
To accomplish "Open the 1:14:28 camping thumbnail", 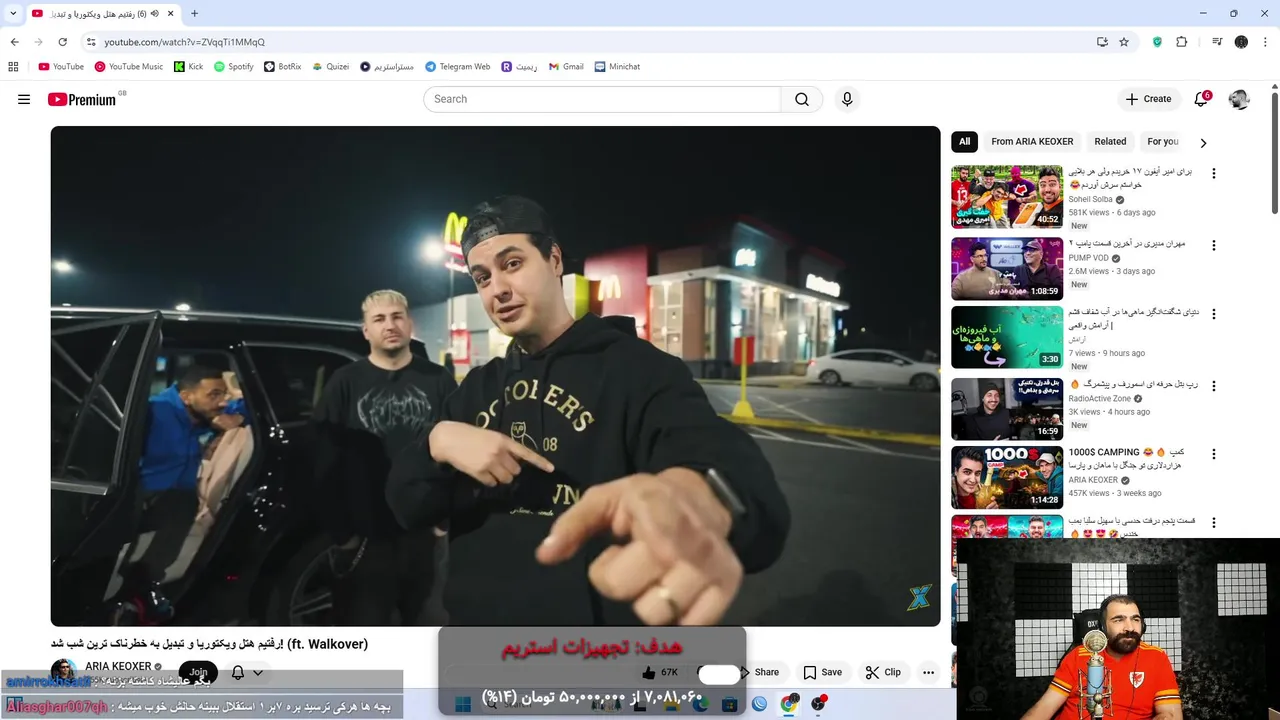I will point(1007,477).
